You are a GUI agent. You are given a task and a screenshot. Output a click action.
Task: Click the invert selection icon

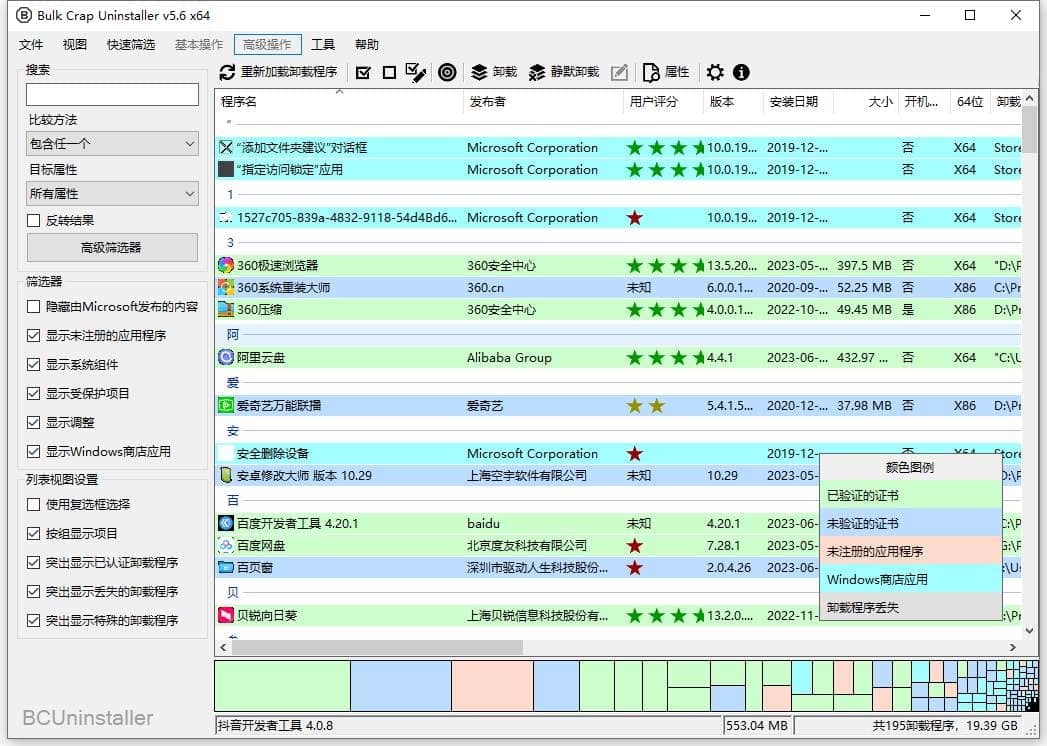(415, 72)
